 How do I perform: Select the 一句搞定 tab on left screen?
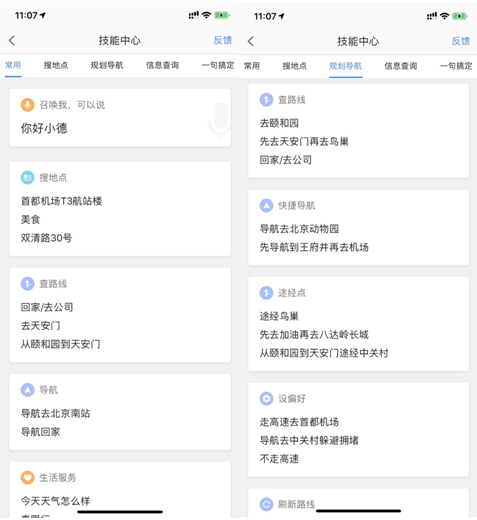pyautogui.click(x=218, y=65)
